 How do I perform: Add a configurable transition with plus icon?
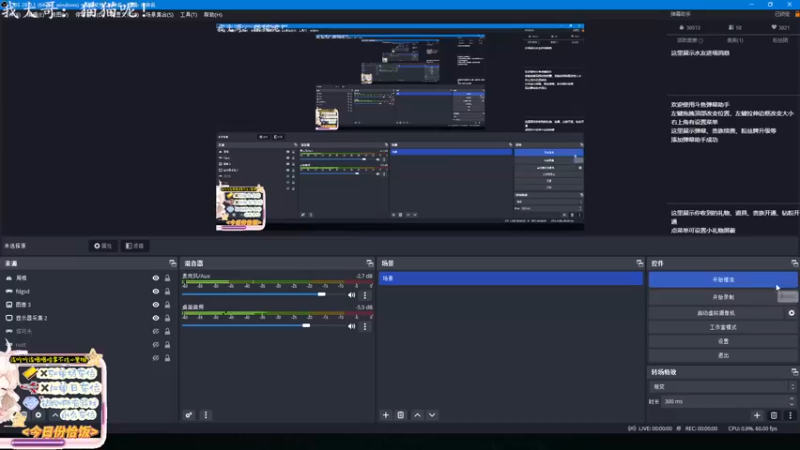pyautogui.click(x=757, y=415)
